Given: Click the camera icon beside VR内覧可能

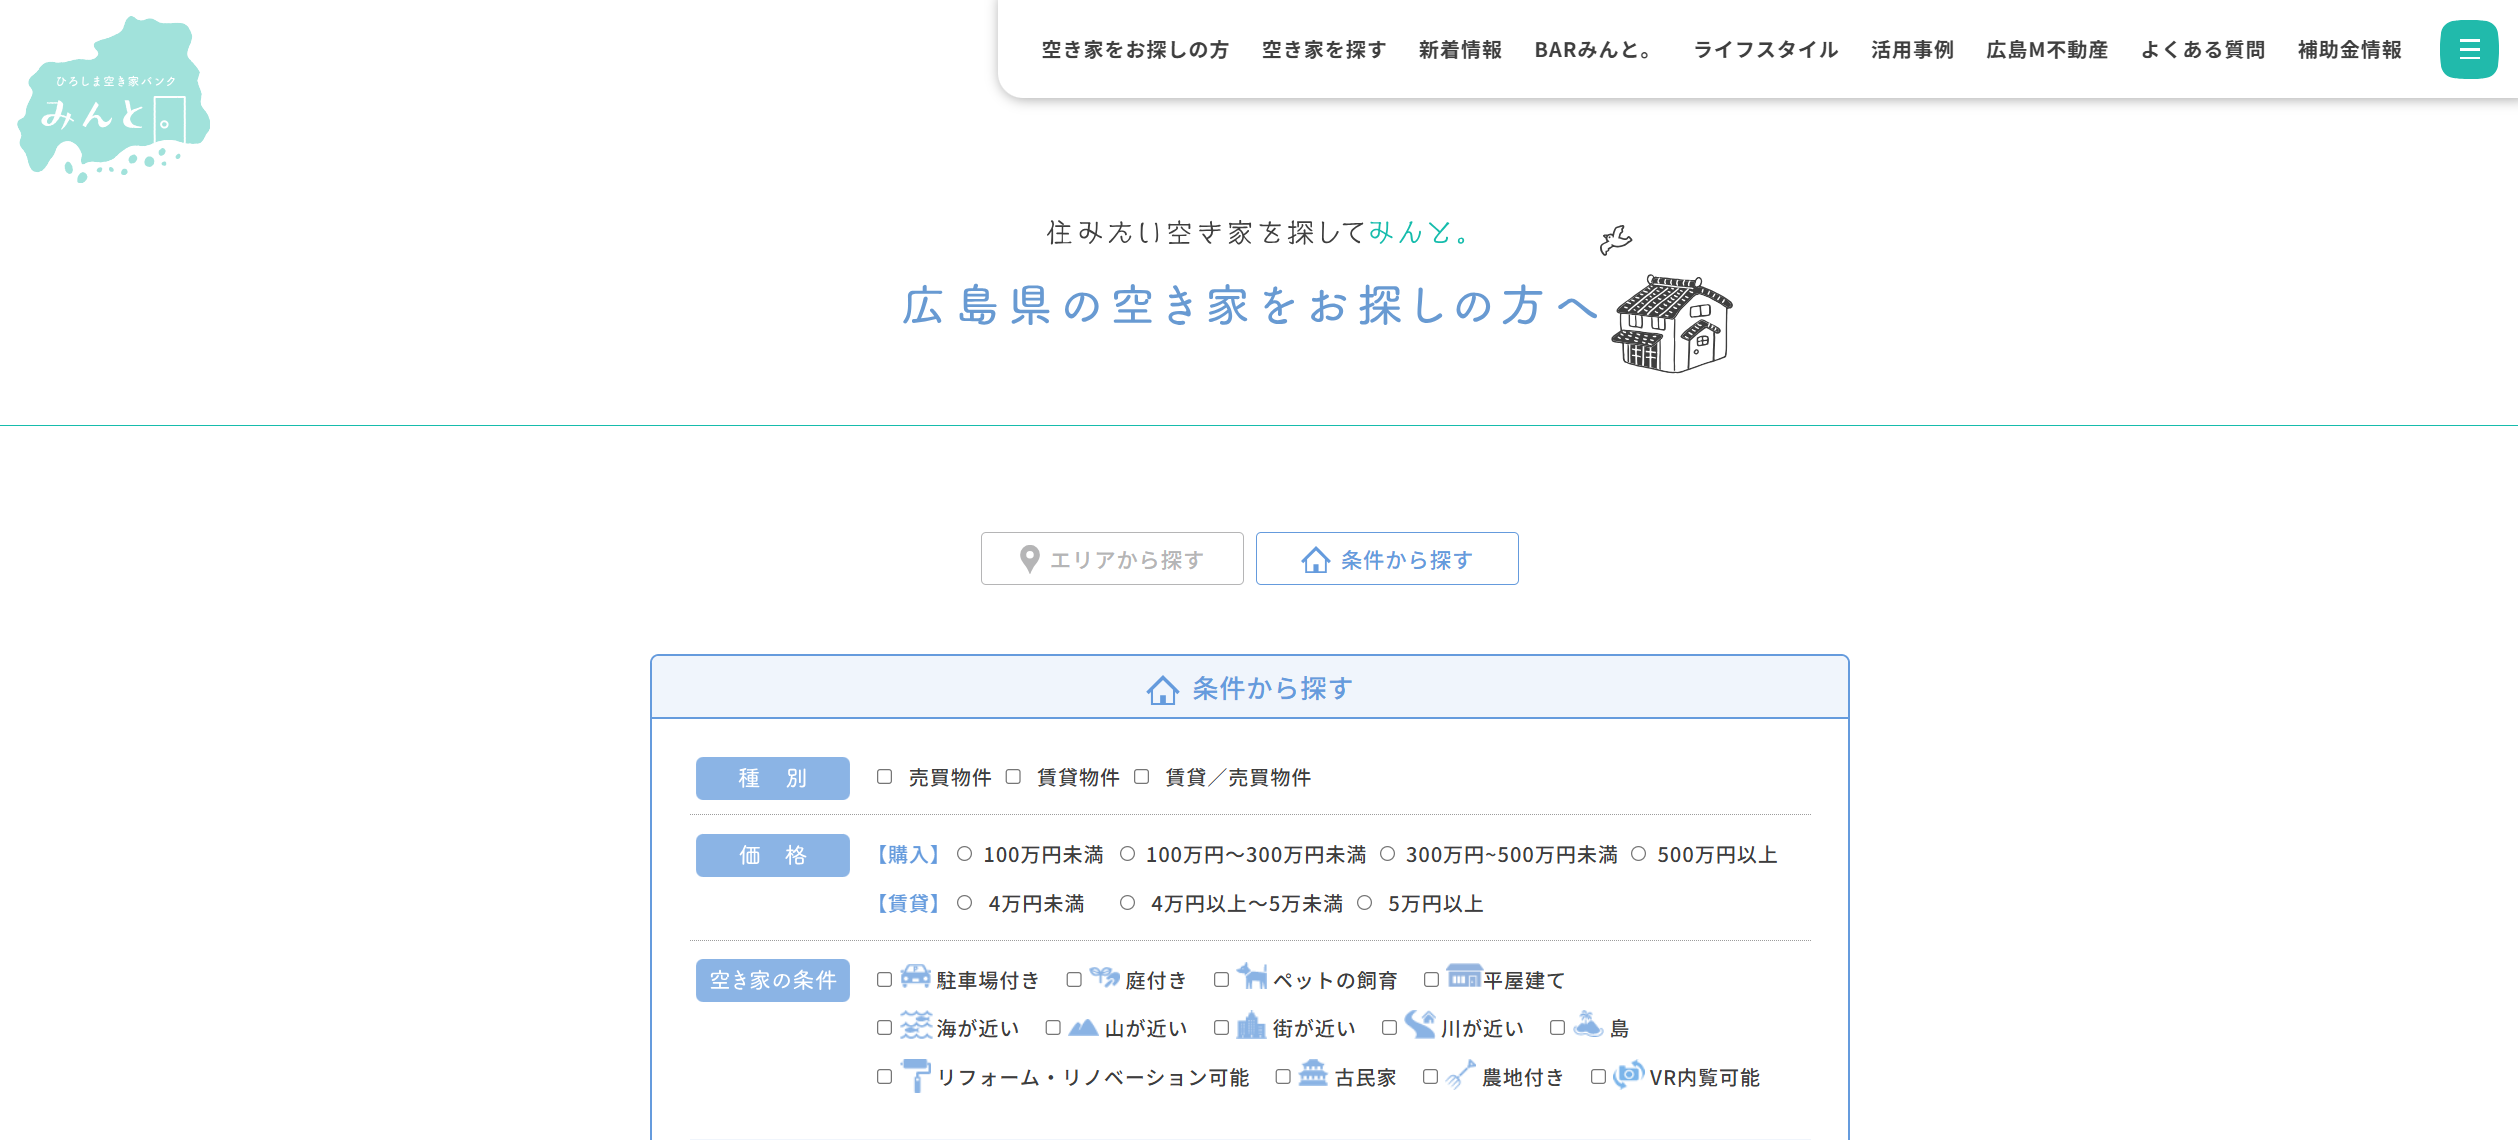Looking at the screenshot, I should (x=1628, y=1076).
